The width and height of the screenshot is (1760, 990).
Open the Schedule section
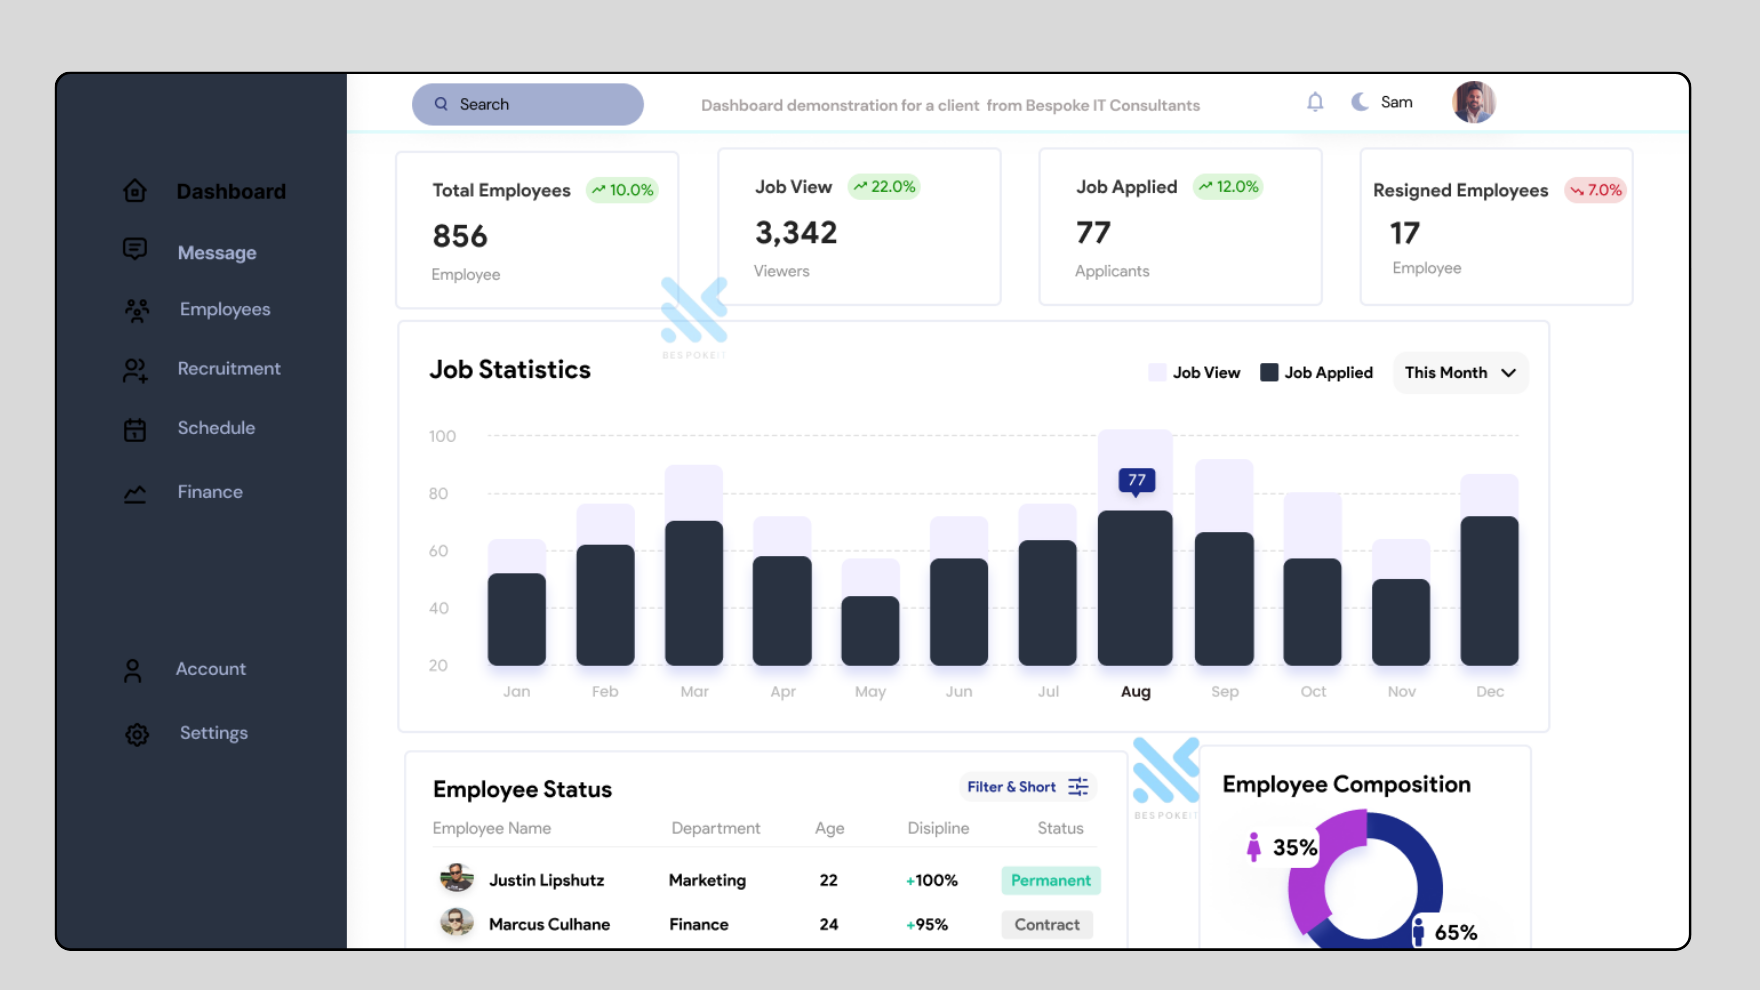coord(216,427)
